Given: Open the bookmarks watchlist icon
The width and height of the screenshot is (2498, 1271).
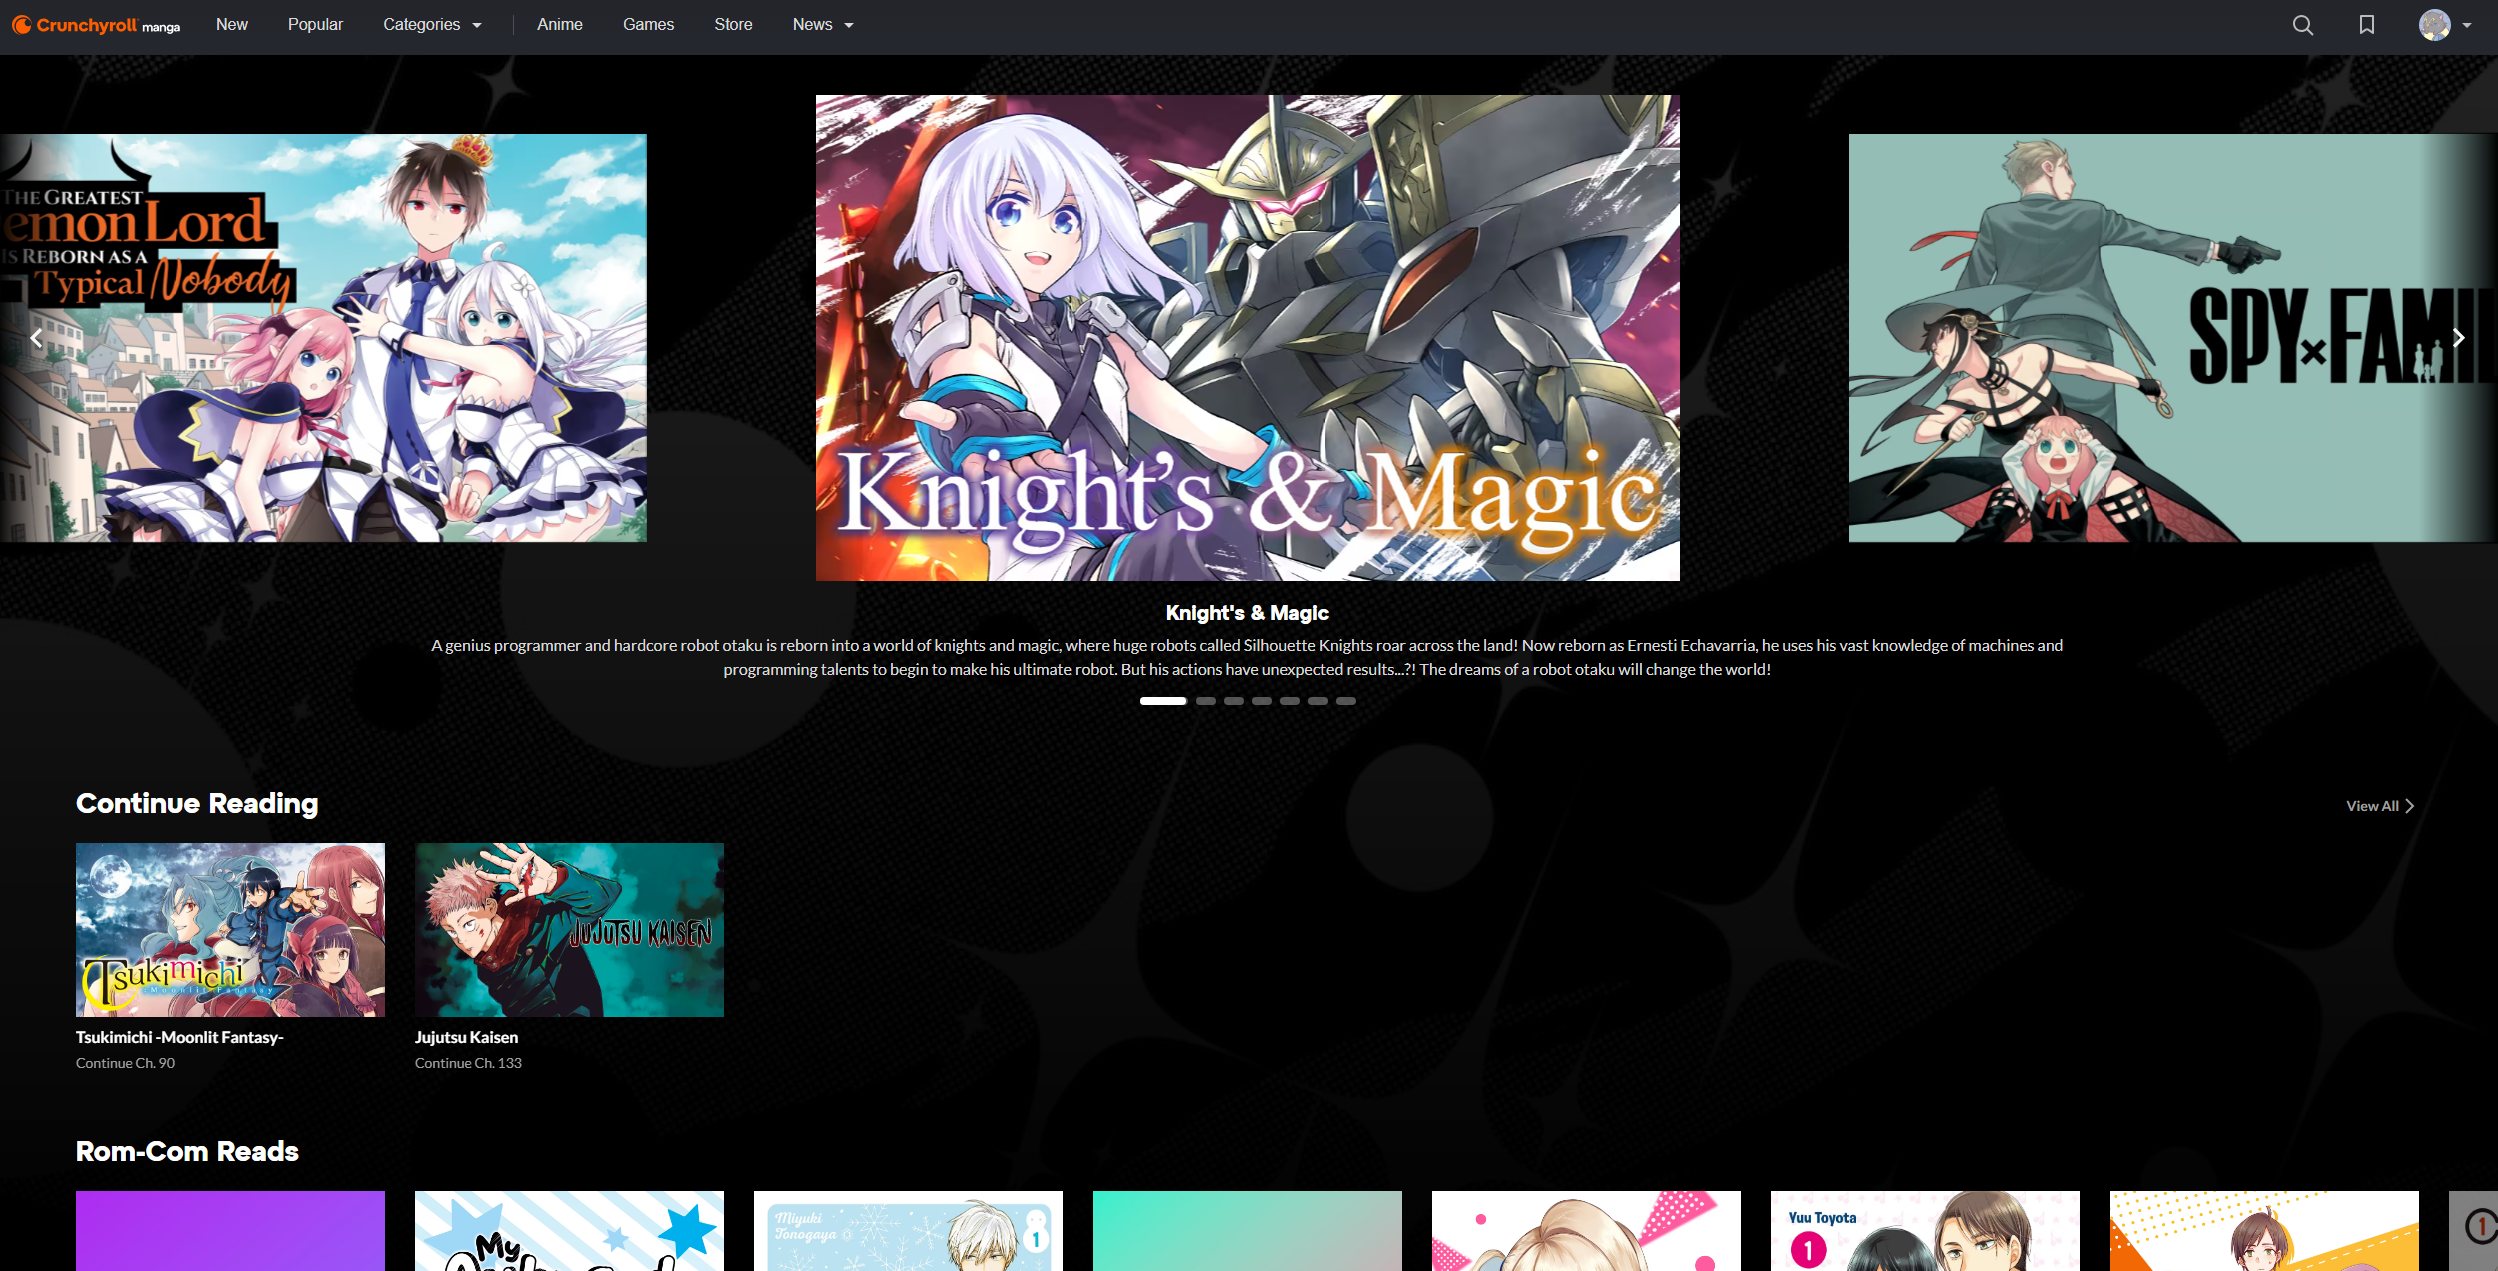Looking at the screenshot, I should pos(2366,25).
